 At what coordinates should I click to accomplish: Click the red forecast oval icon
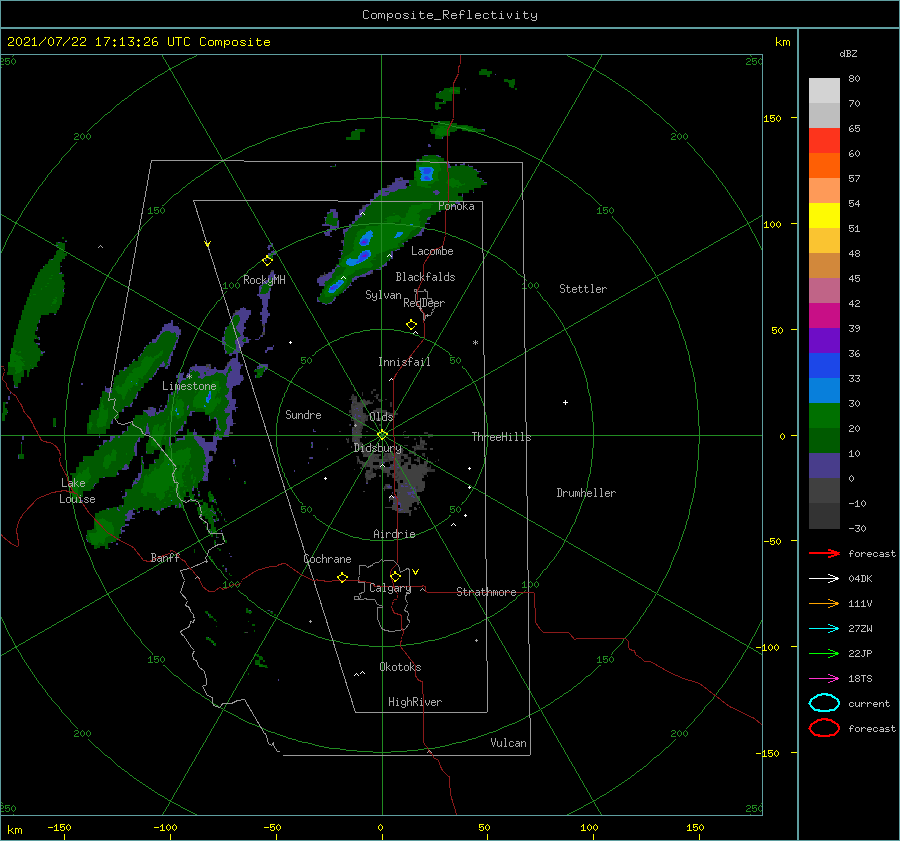824,728
